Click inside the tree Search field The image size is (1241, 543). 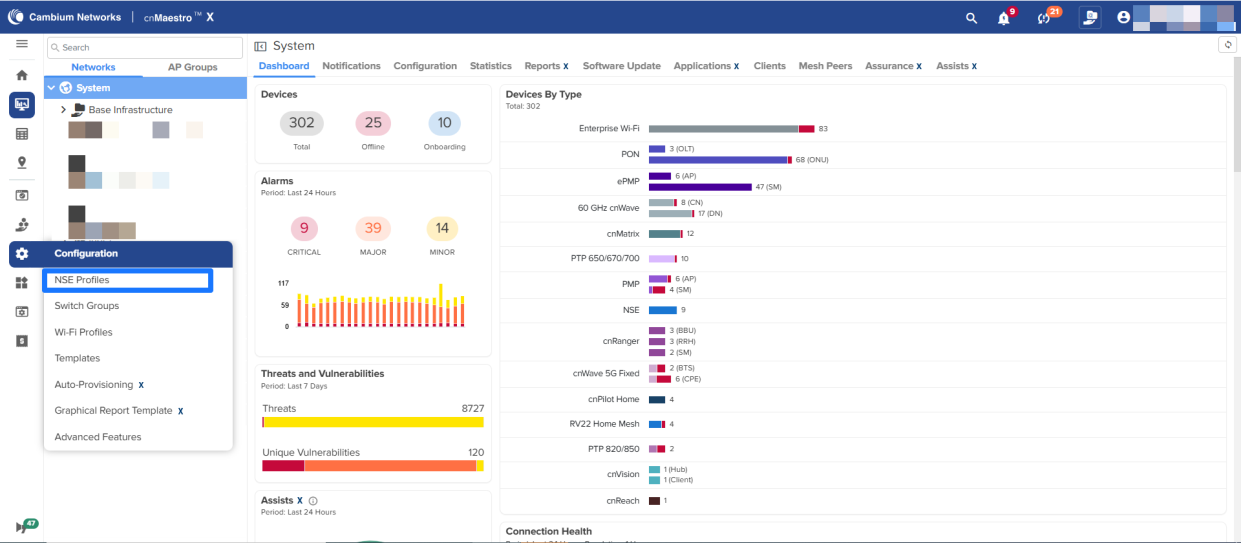[x=144, y=47]
